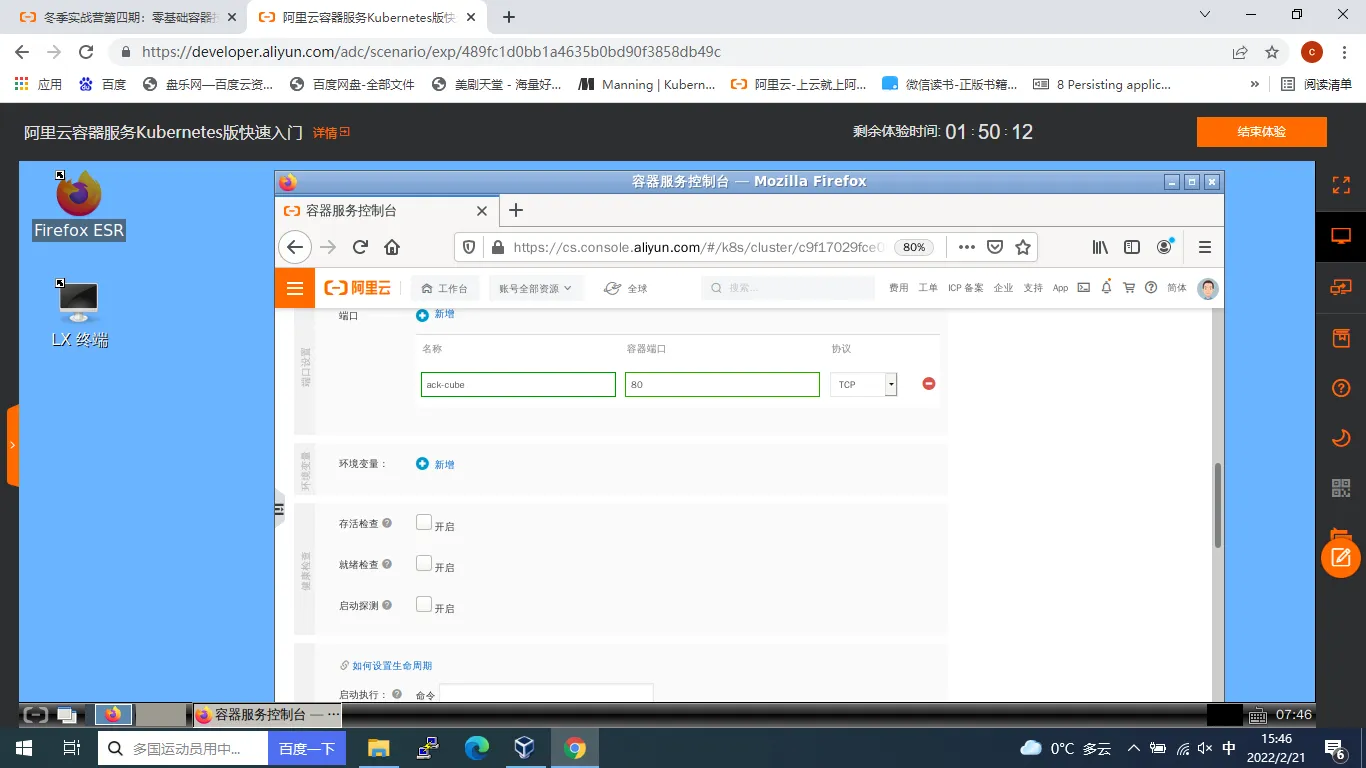Viewport: 1366px width, 768px height.
Task: Open Firefox account icon
Action: 1164,247
